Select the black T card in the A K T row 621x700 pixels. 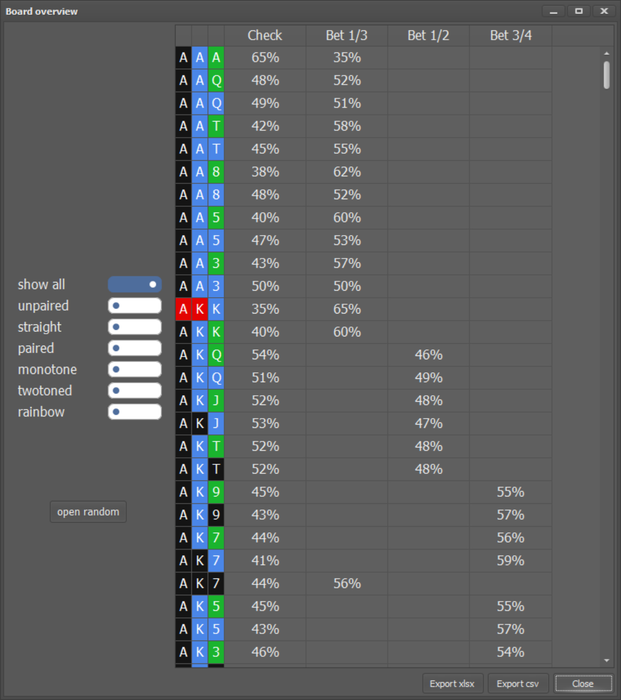point(216,469)
